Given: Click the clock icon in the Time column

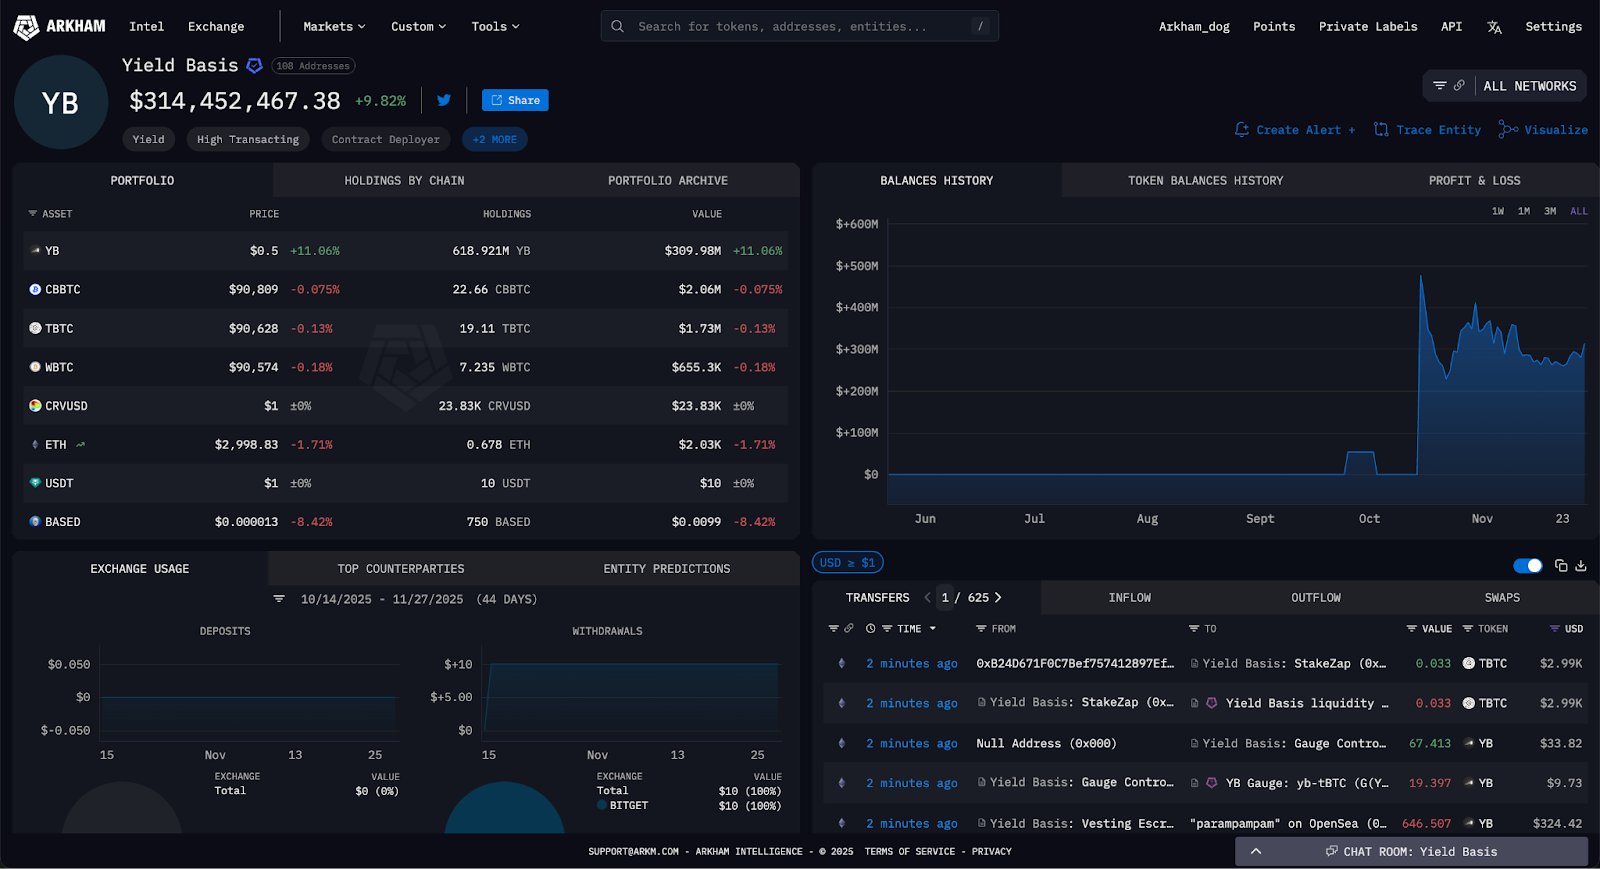Looking at the screenshot, I should point(870,629).
